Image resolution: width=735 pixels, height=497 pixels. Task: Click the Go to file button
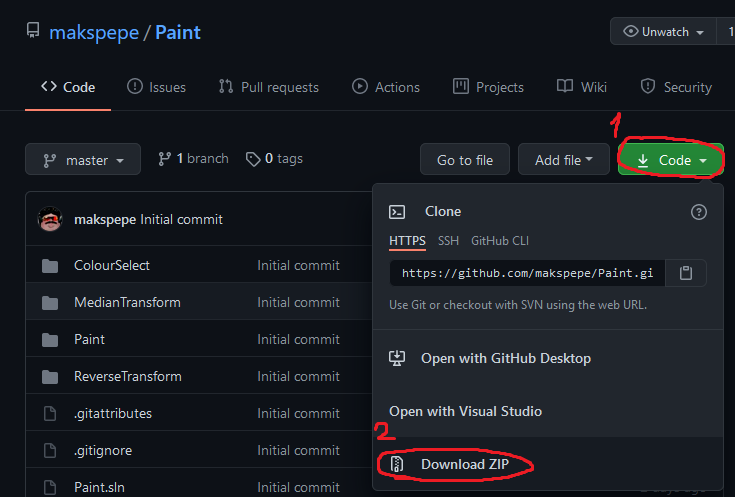pyautogui.click(x=465, y=159)
